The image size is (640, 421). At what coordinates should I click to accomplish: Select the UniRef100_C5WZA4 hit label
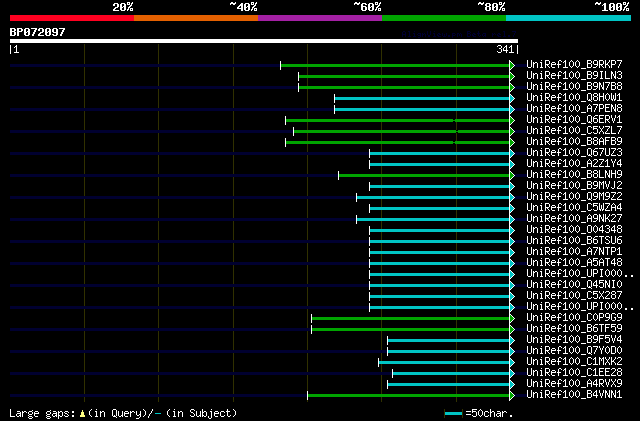coord(574,208)
